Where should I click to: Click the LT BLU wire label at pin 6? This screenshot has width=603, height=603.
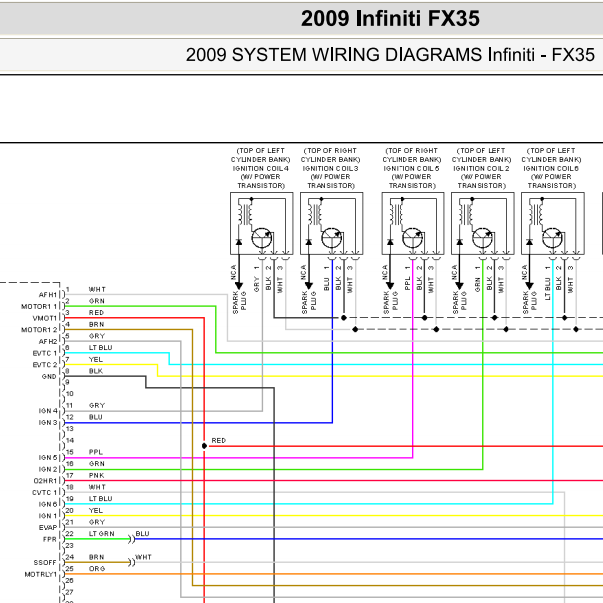(x=100, y=348)
